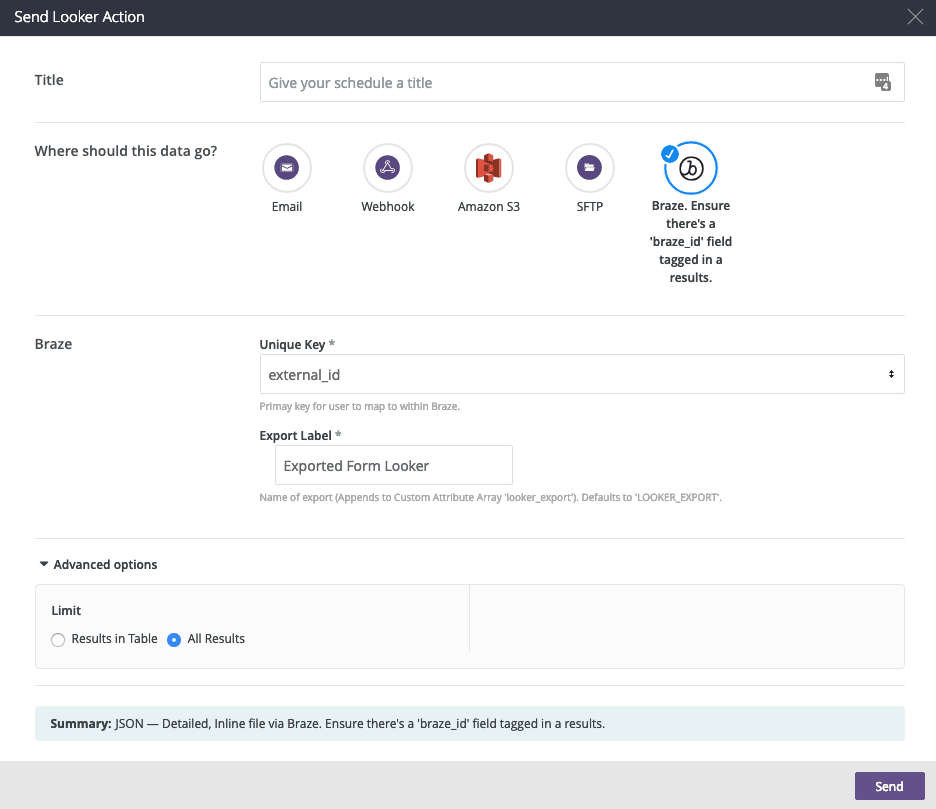Select the Results in Table radio button
The height and width of the screenshot is (809, 936).
(58, 639)
